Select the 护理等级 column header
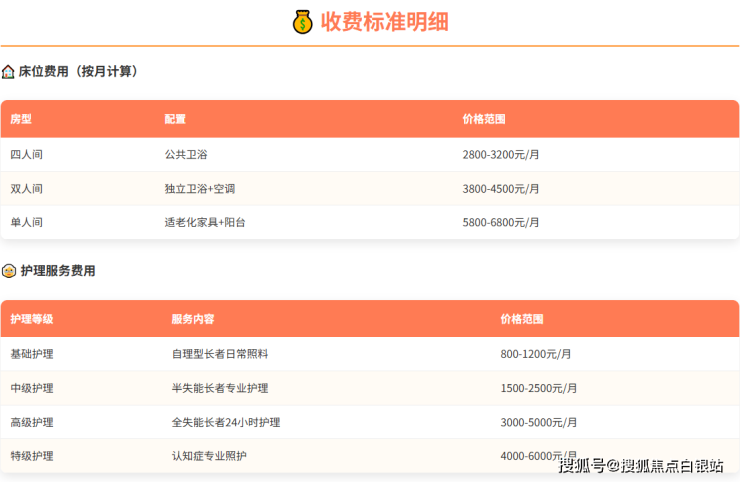 [32, 319]
